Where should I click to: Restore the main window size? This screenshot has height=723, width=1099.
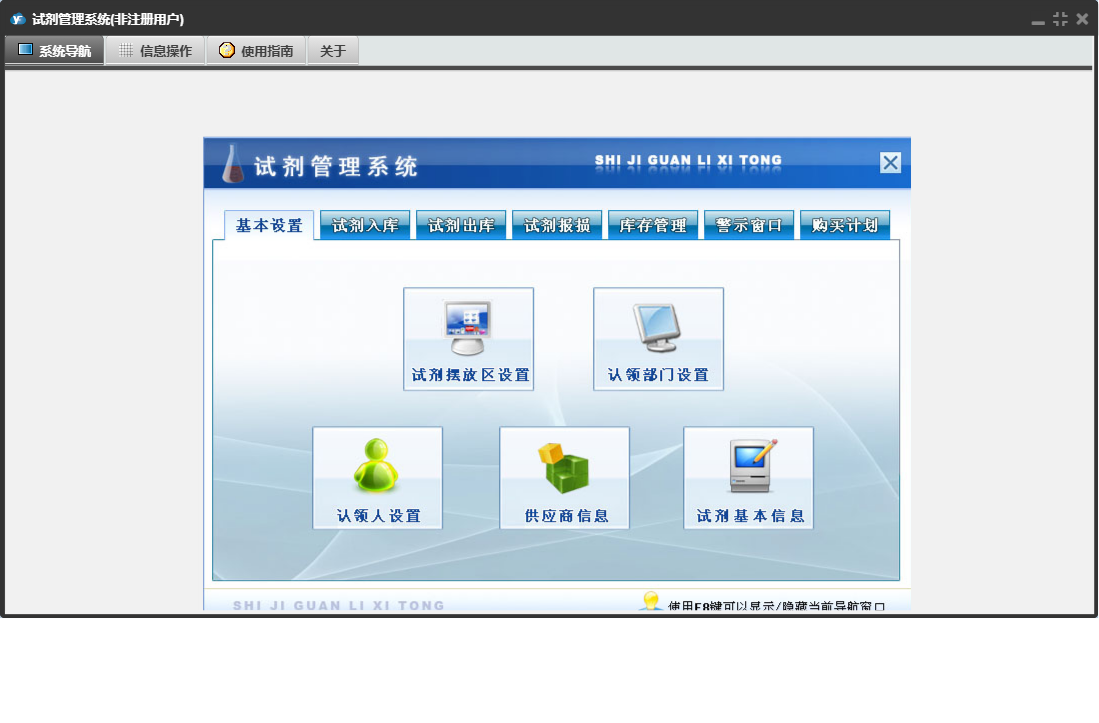coord(1060,19)
